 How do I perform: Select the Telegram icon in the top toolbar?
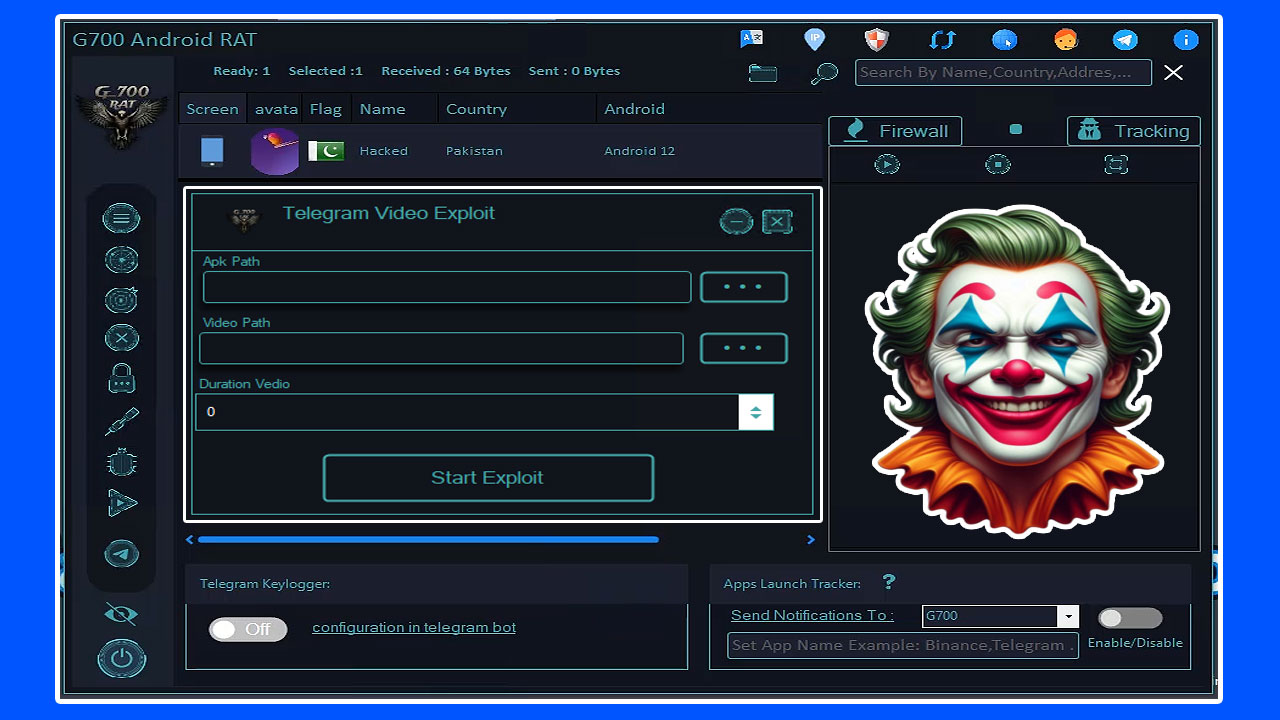(x=1124, y=40)
